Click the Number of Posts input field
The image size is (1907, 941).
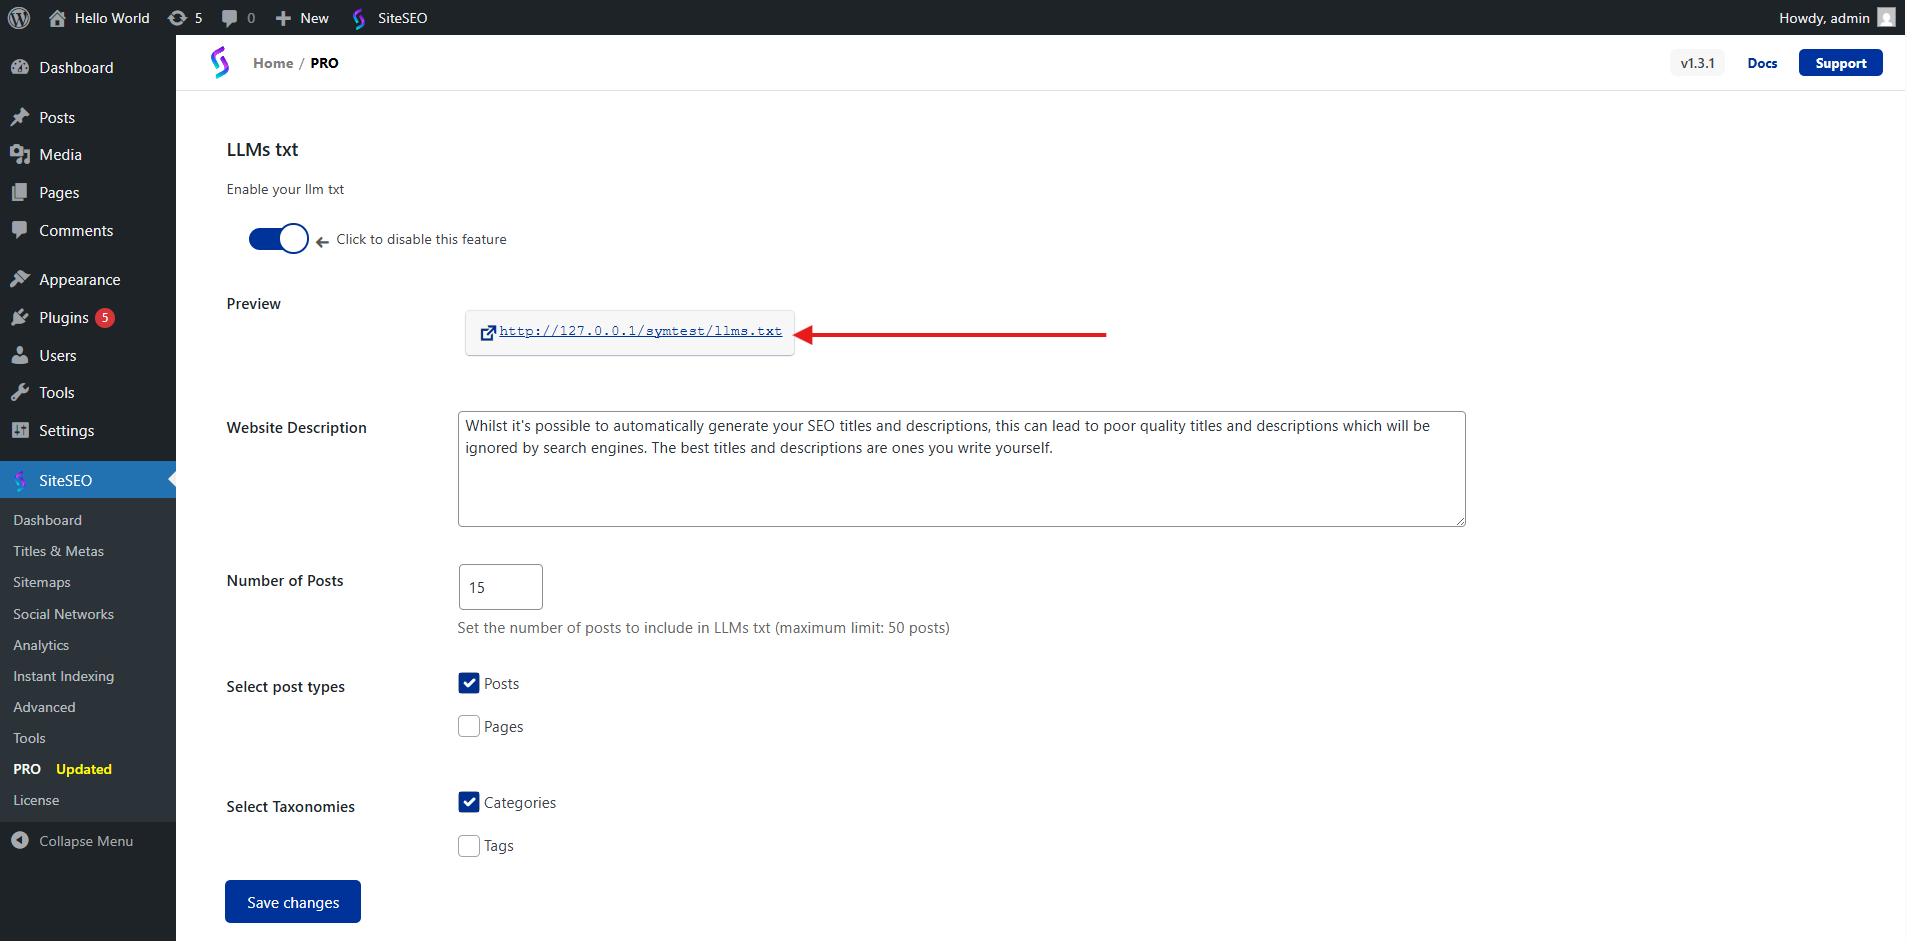[x=500, y=587]
